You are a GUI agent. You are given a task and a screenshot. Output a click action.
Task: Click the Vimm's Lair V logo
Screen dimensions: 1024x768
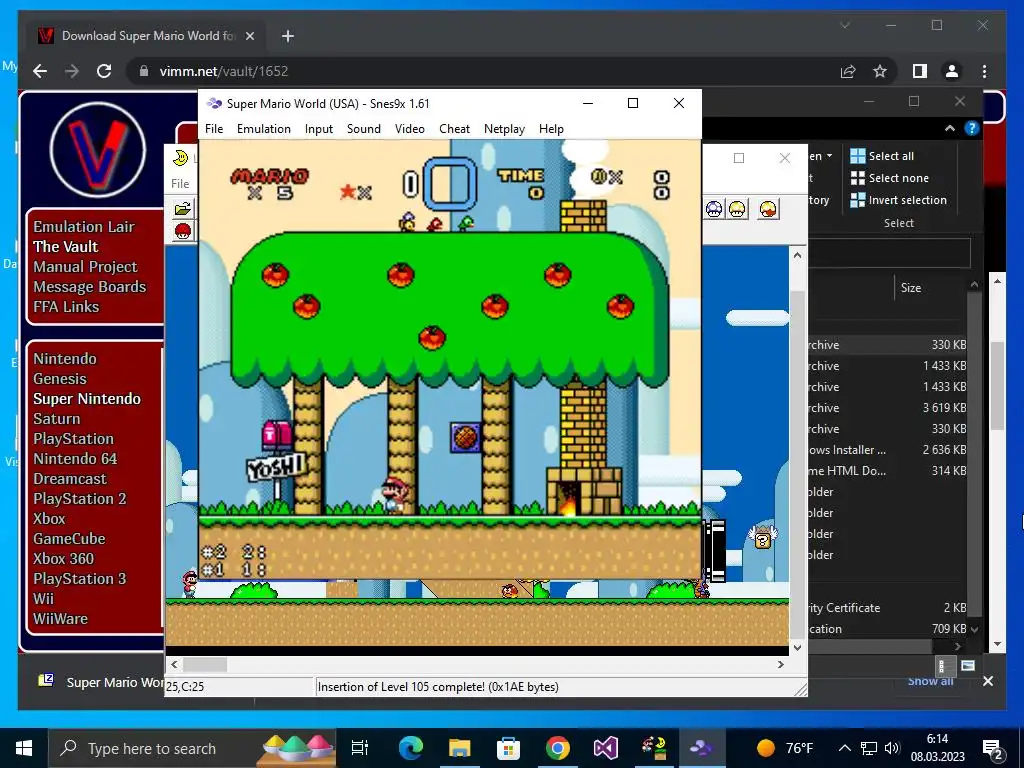[x=98, y=150]
